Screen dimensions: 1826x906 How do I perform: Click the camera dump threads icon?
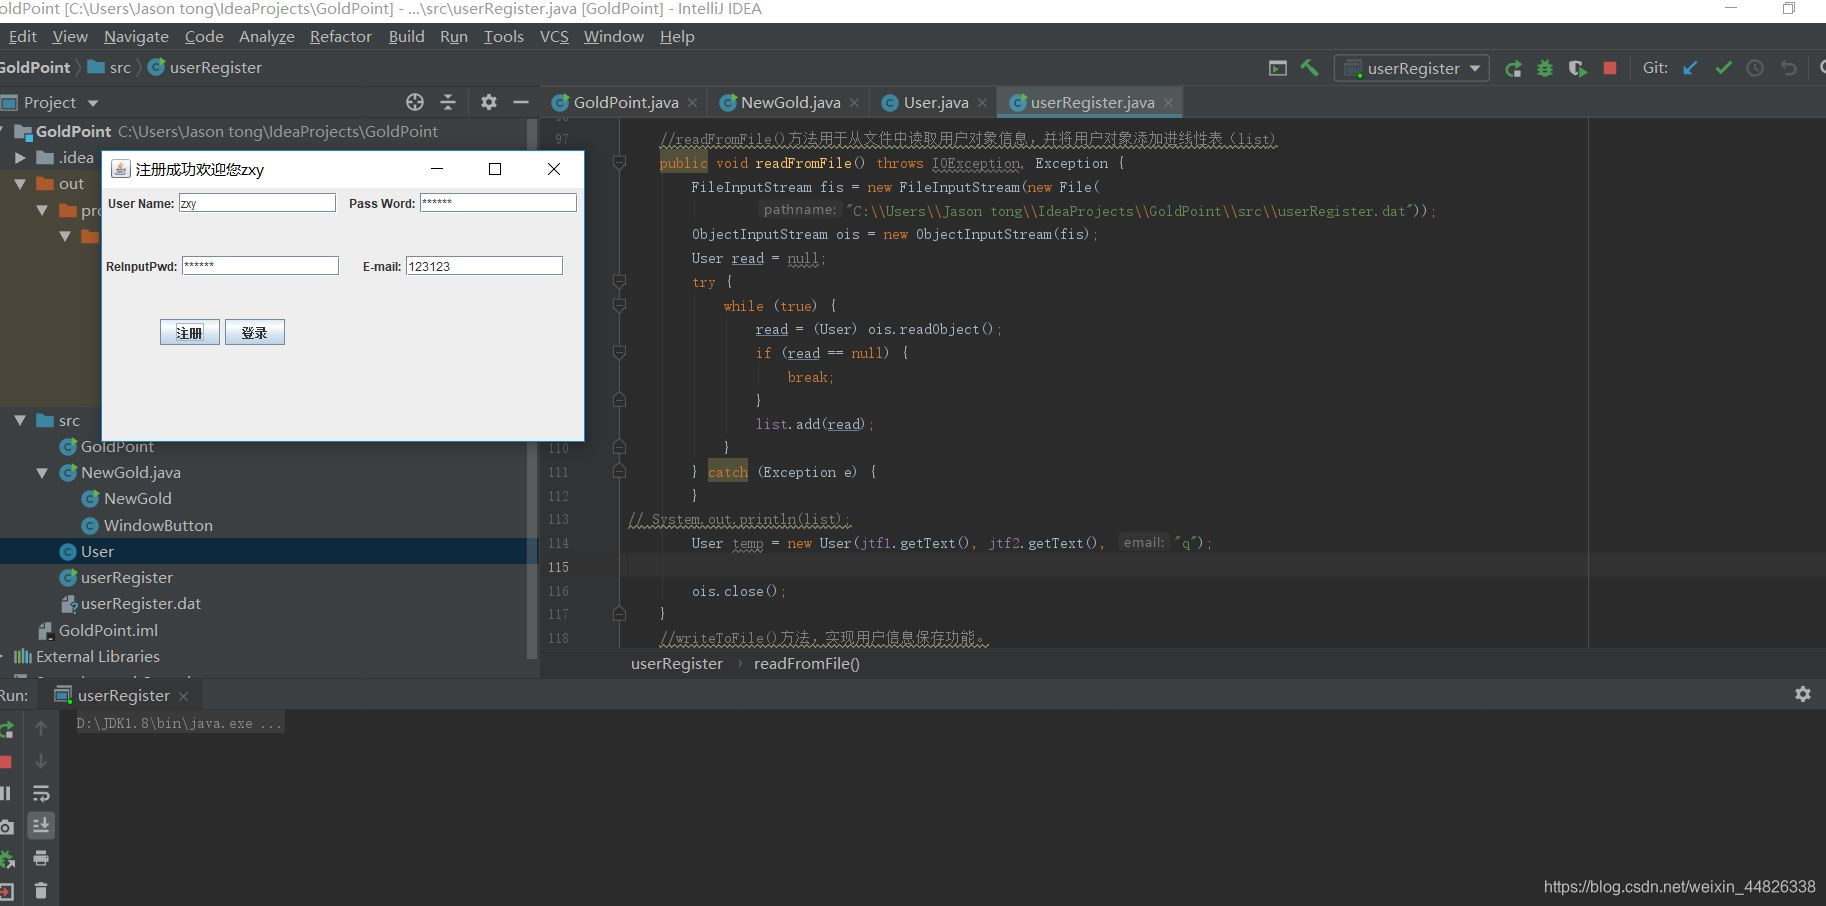click(6, 827)
